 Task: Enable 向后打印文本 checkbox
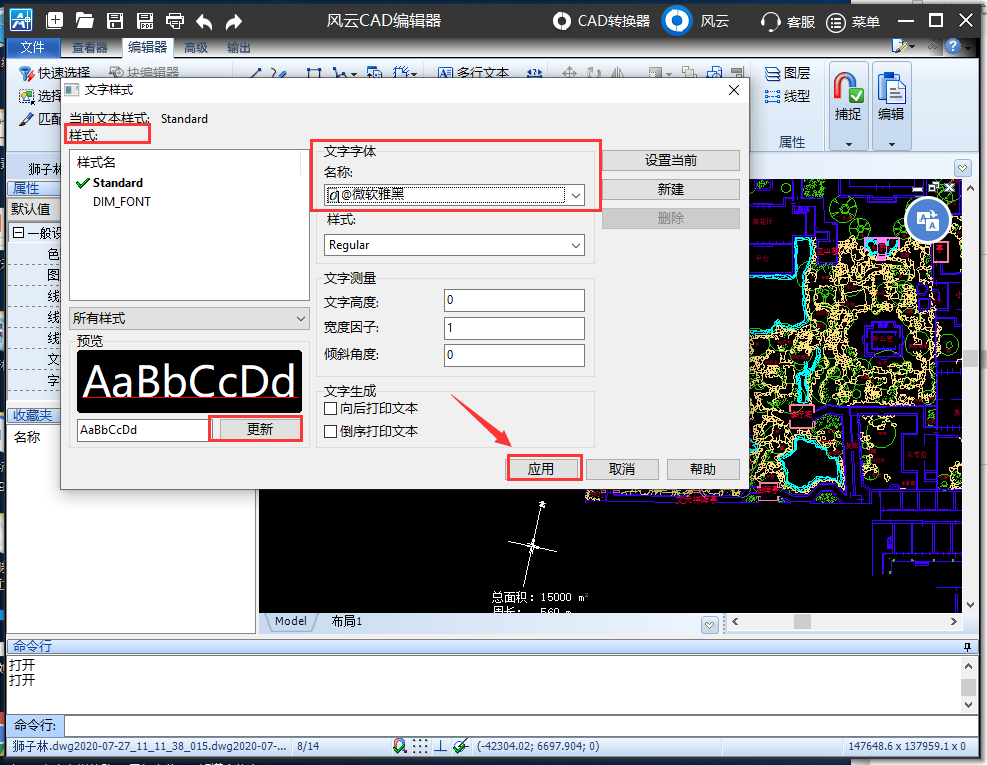(330, 409)
